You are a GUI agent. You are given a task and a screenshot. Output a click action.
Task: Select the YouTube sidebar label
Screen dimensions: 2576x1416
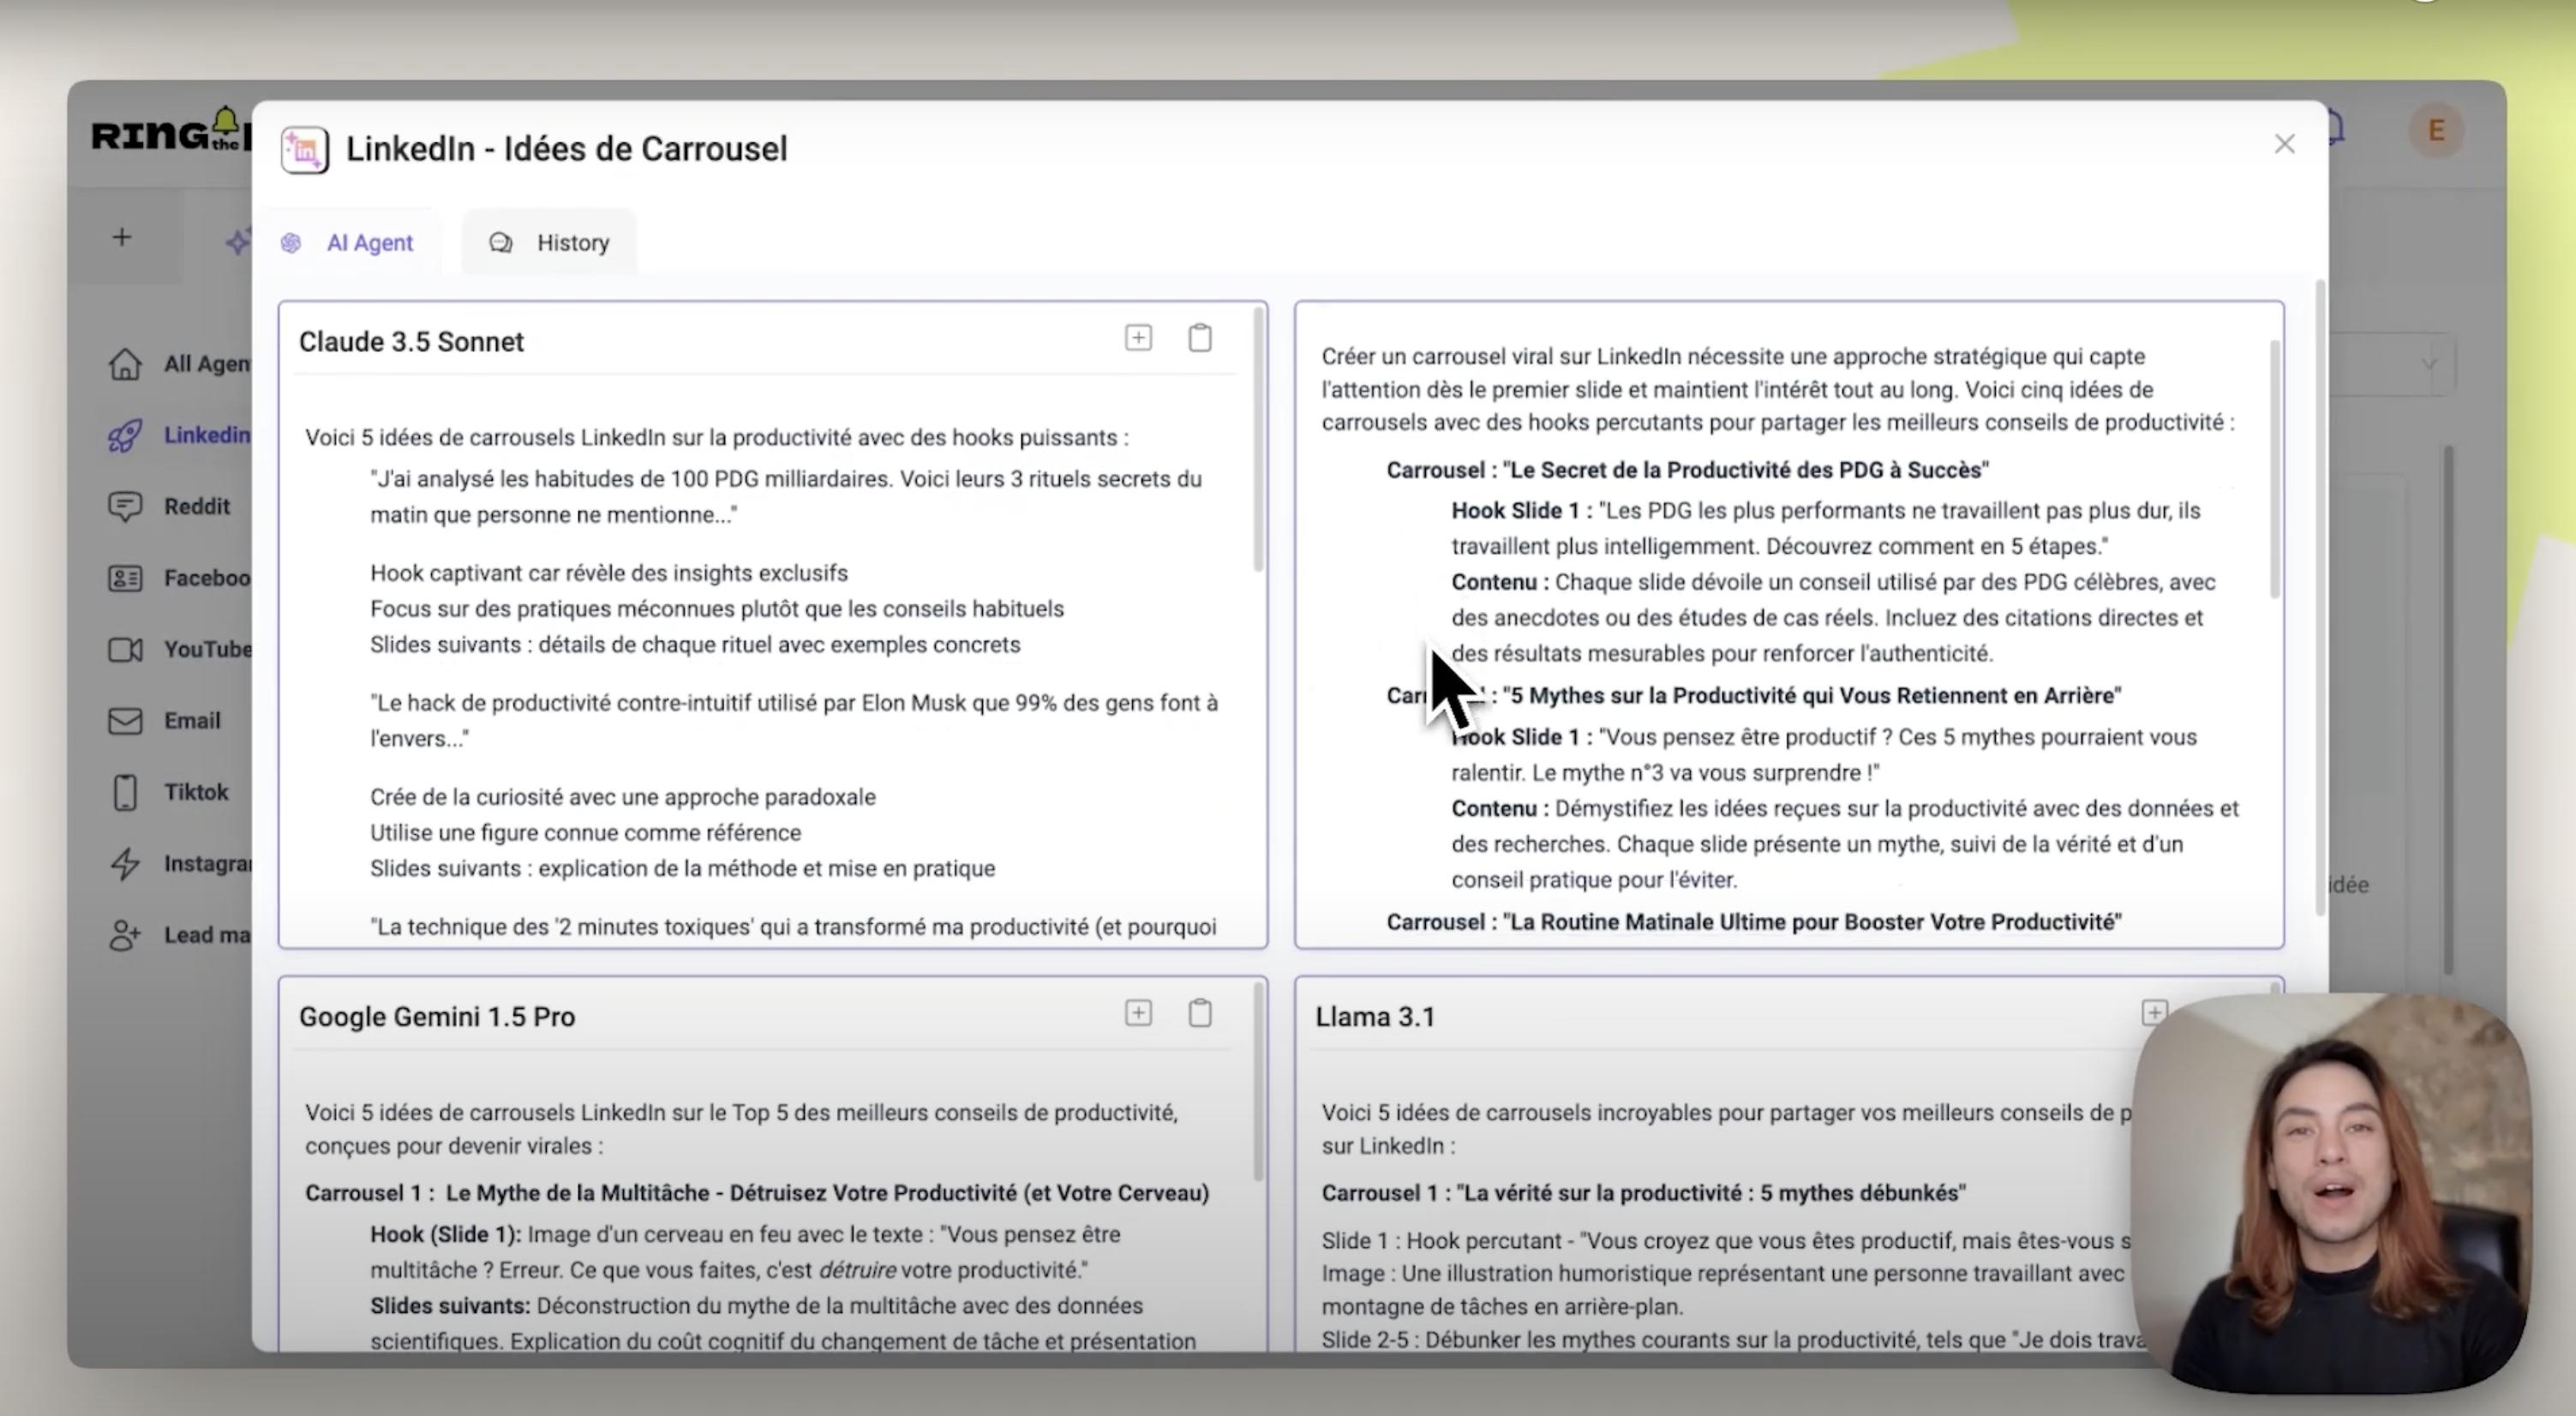pyautogui.click(x=208, y=650)
